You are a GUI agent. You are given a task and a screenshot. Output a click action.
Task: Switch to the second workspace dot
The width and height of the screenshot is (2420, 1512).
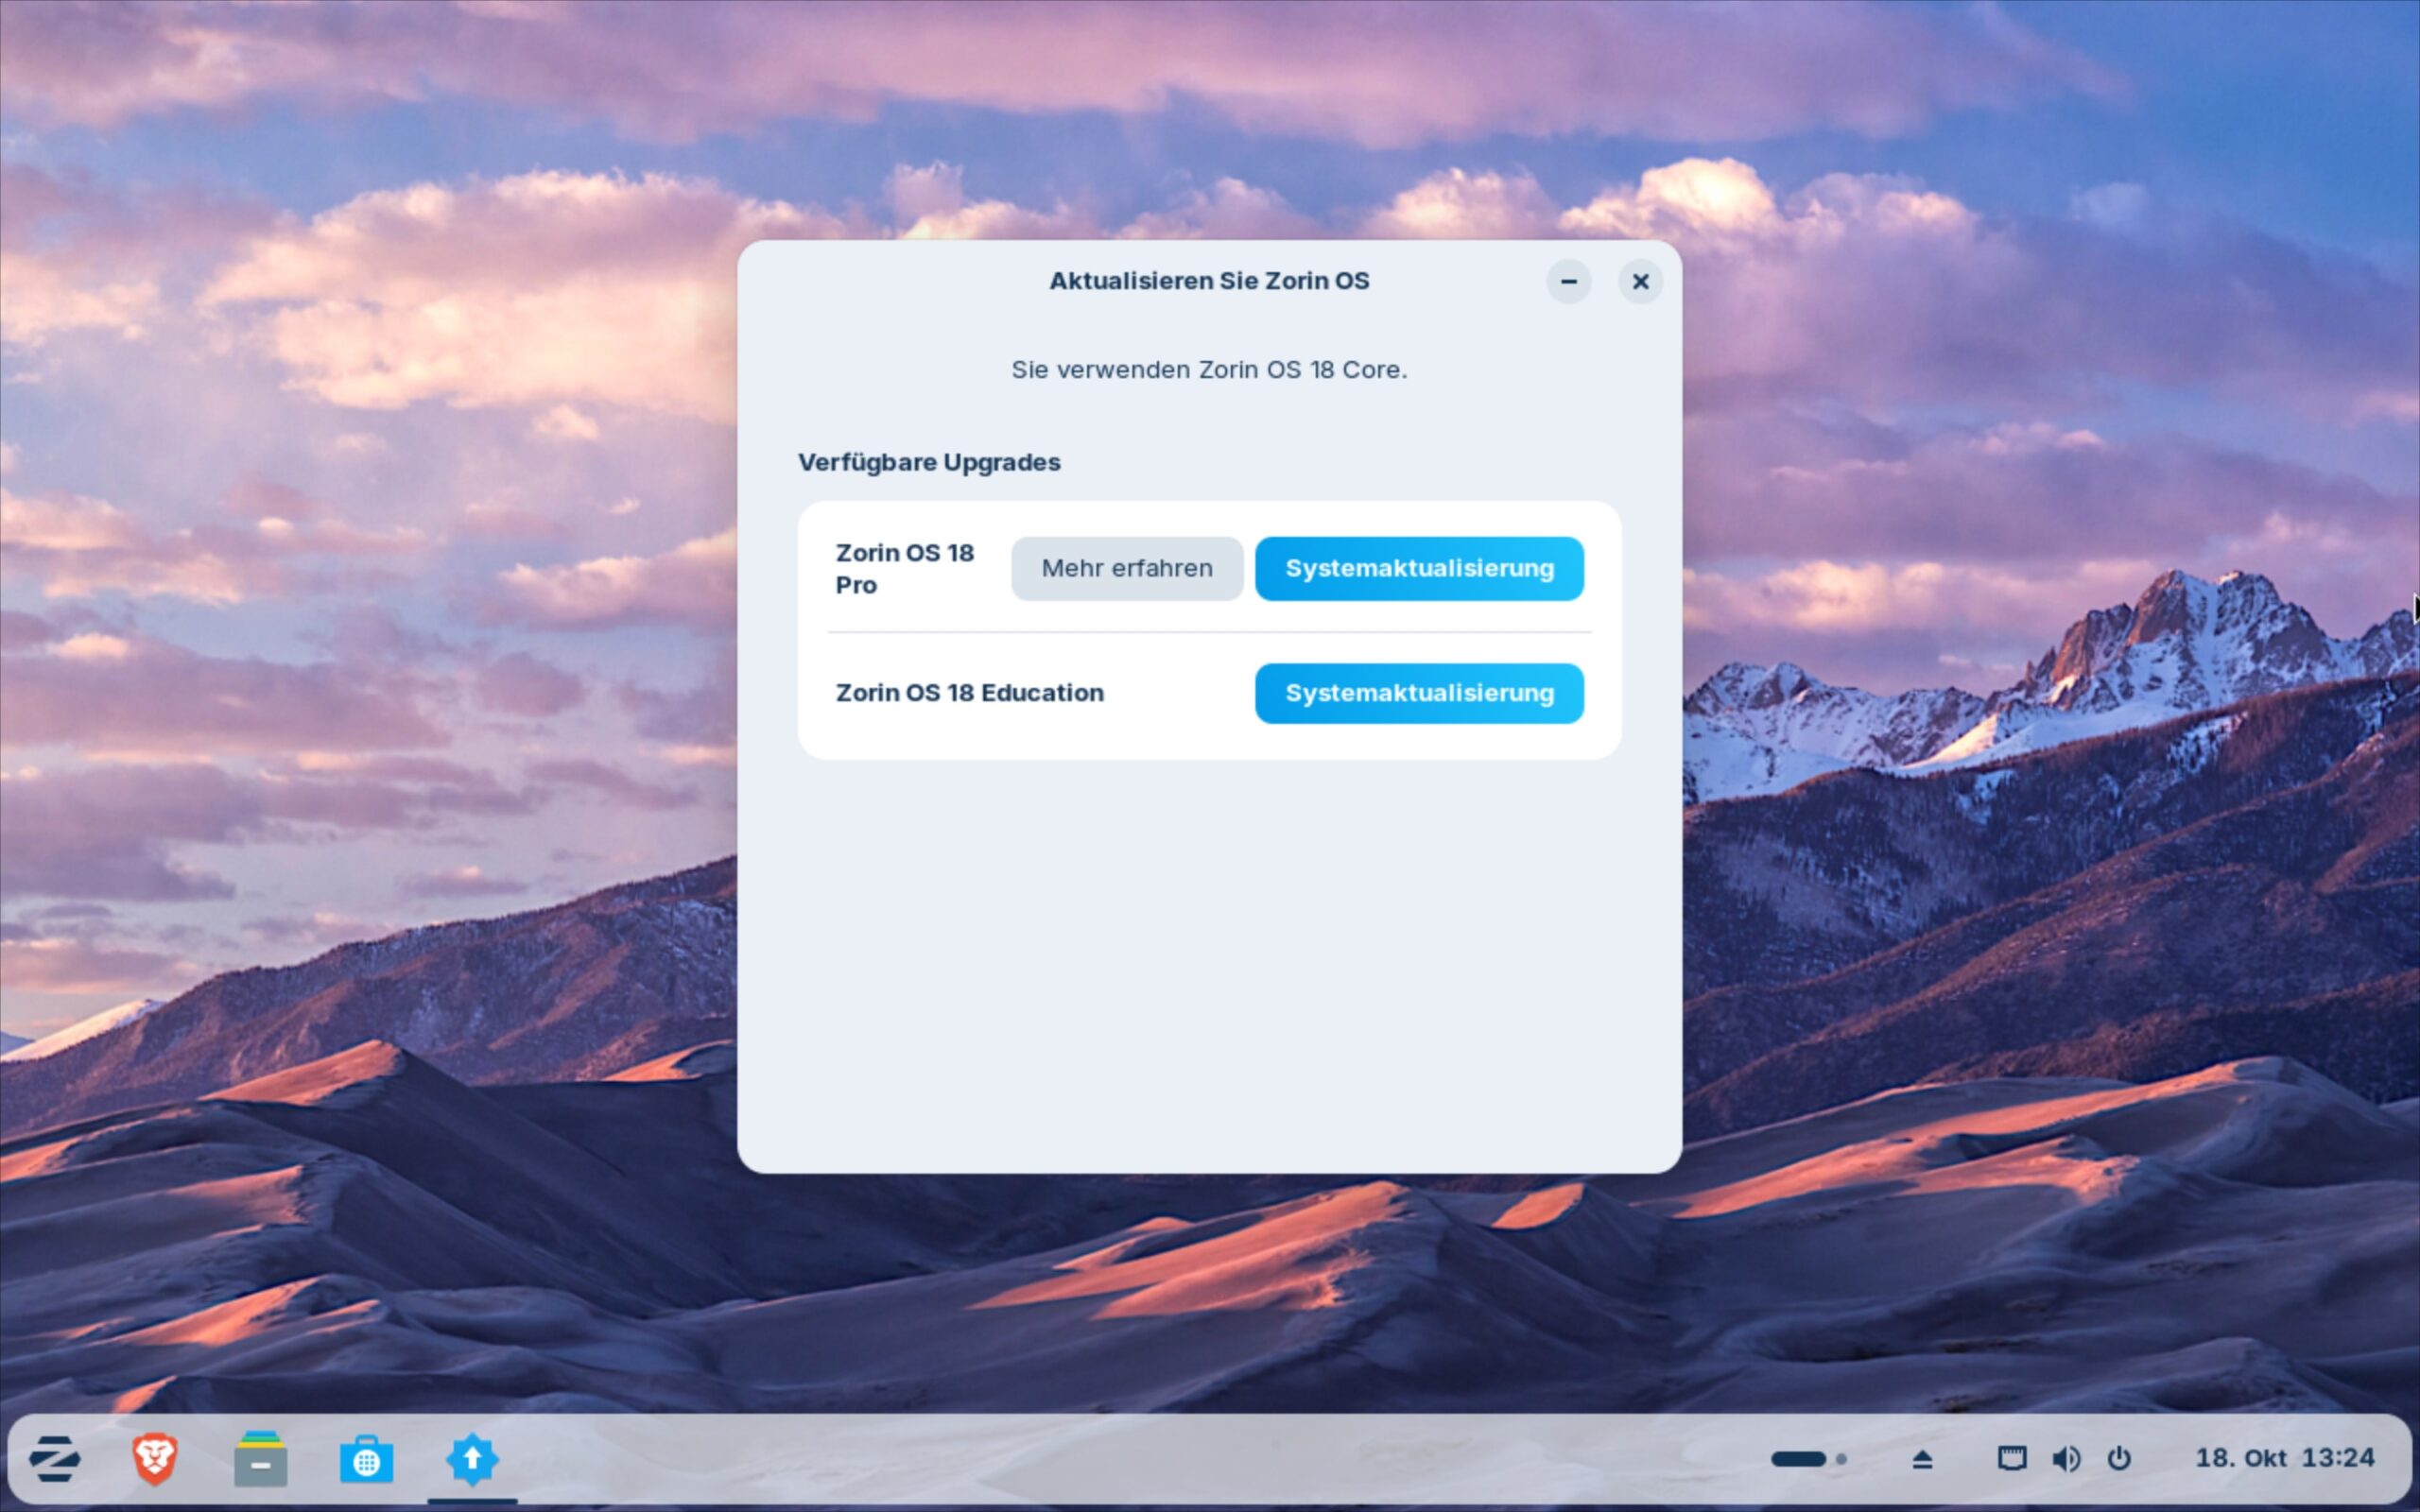[1841, 1459]
